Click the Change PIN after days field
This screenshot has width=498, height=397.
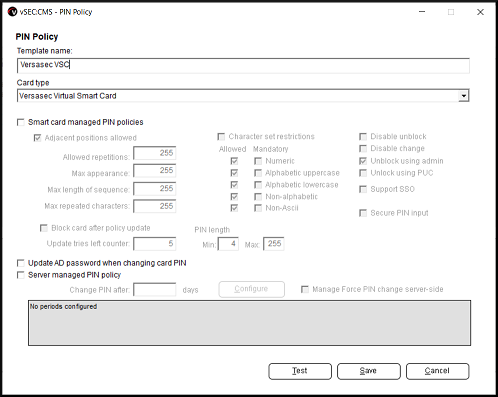coord(155,290)
